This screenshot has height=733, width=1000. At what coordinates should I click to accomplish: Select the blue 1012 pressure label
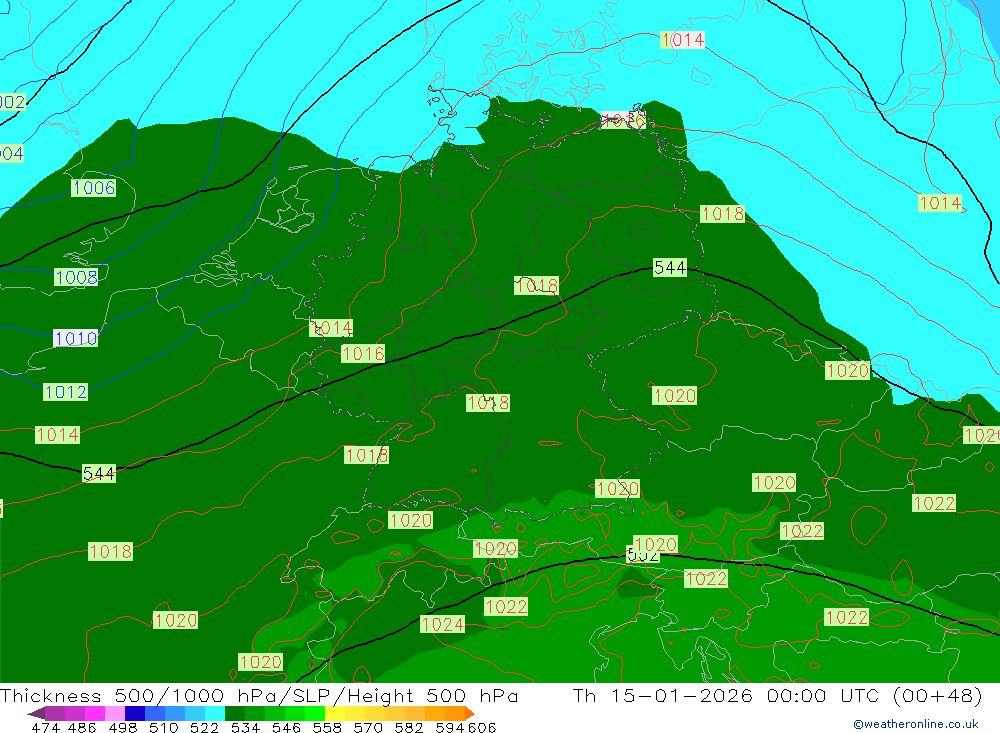pos(66,392)
